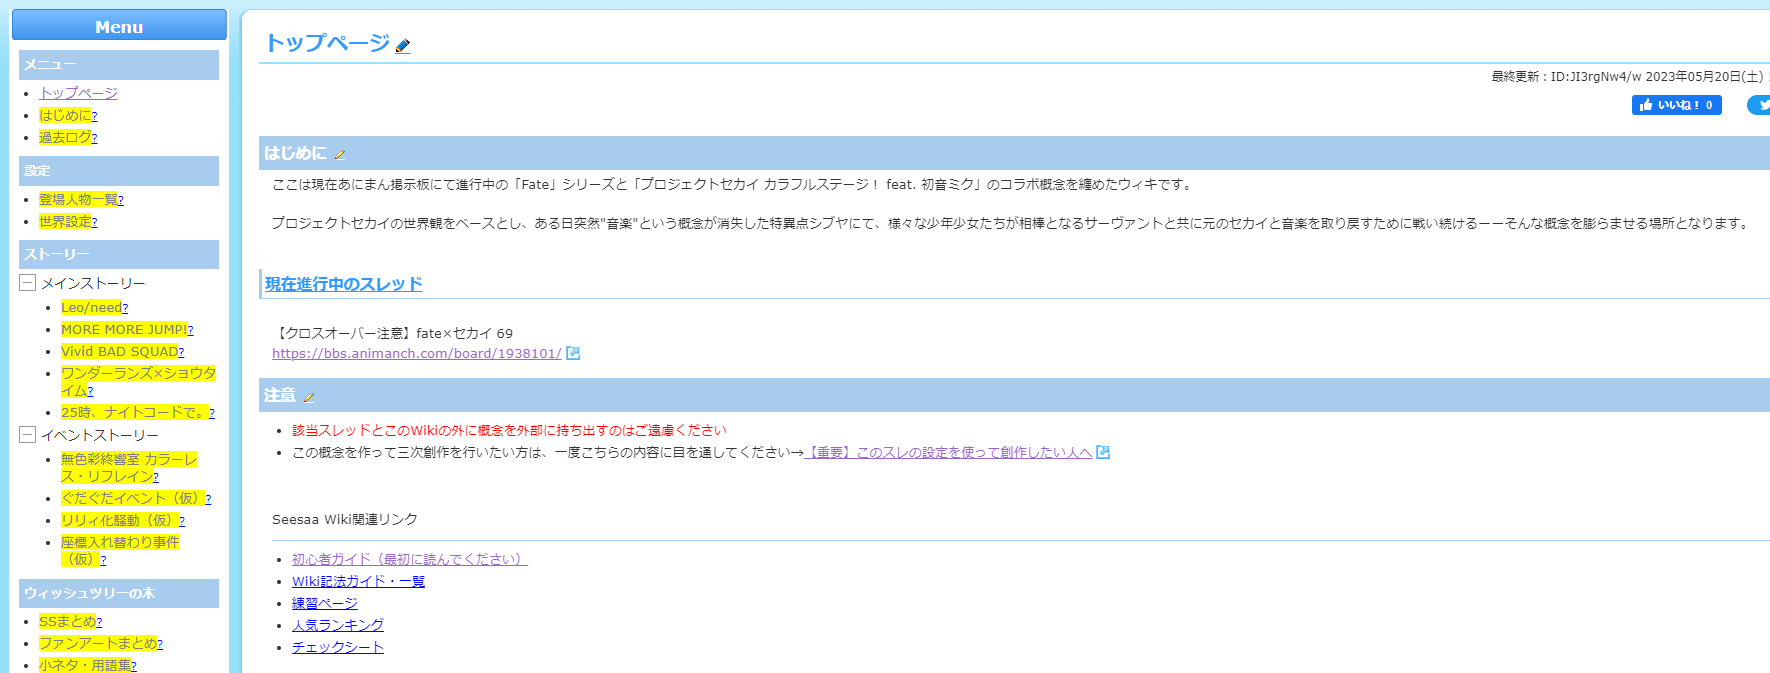
Task: Open the リリィ化騒動（仮） link
Action: pyautogui.click(x=120, y=520)
